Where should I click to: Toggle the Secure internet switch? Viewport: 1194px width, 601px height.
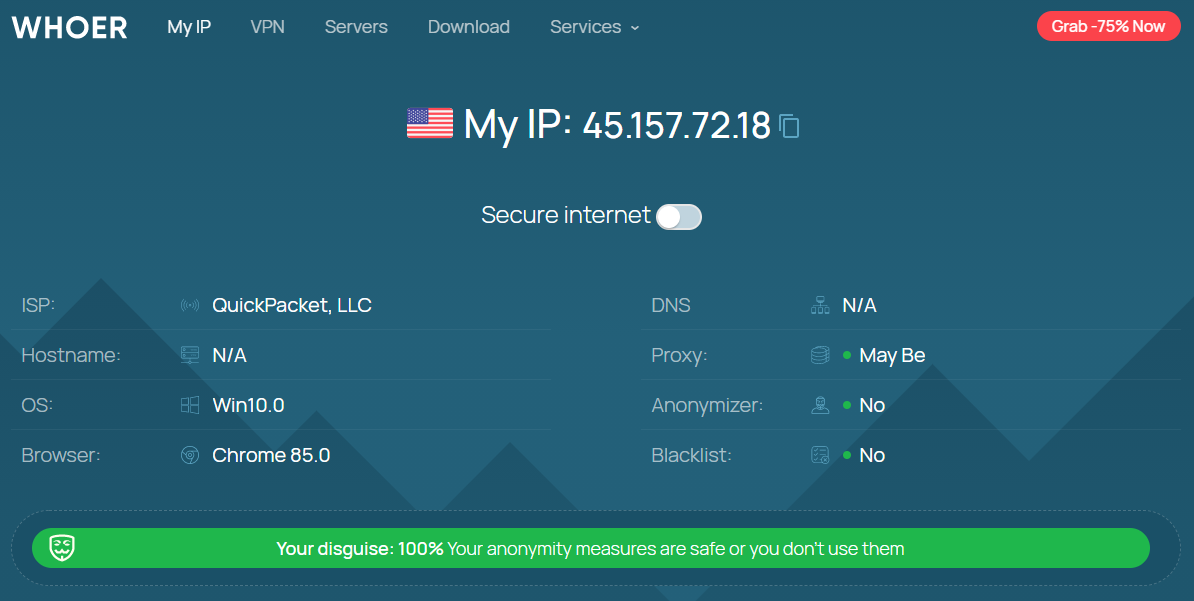tap(678, 216)
